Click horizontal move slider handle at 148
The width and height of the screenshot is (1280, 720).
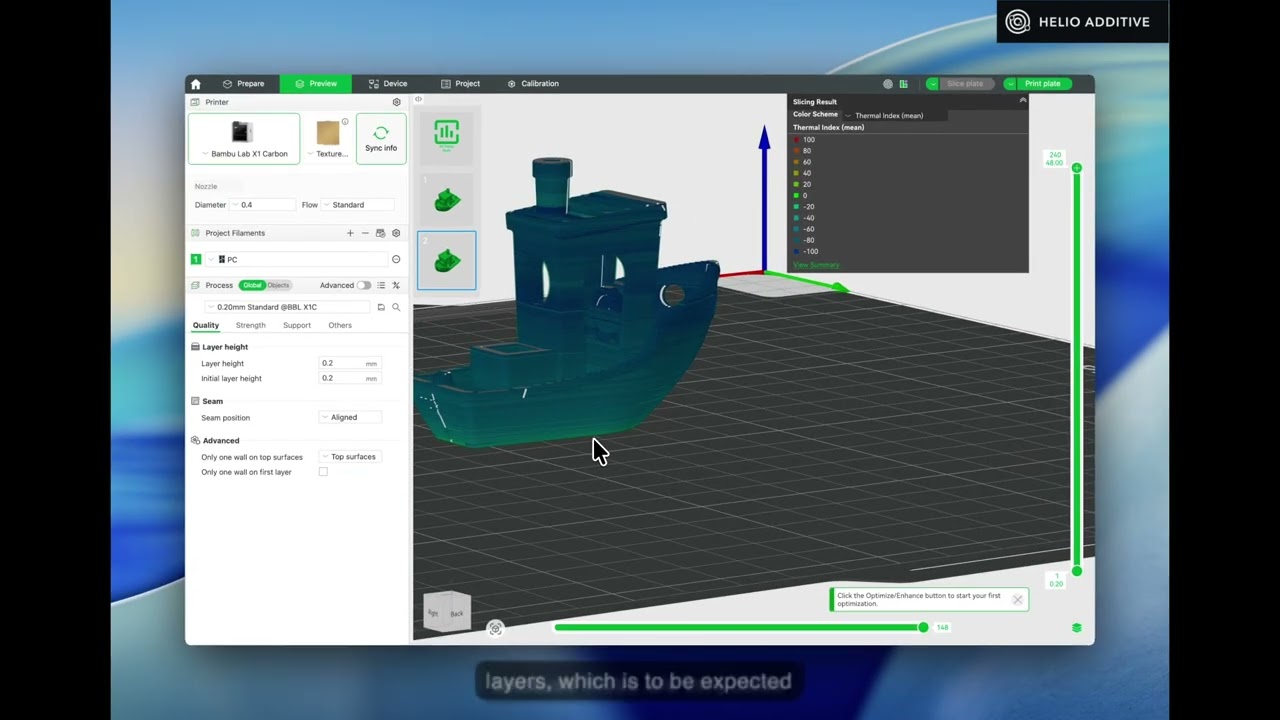point(923,627)
